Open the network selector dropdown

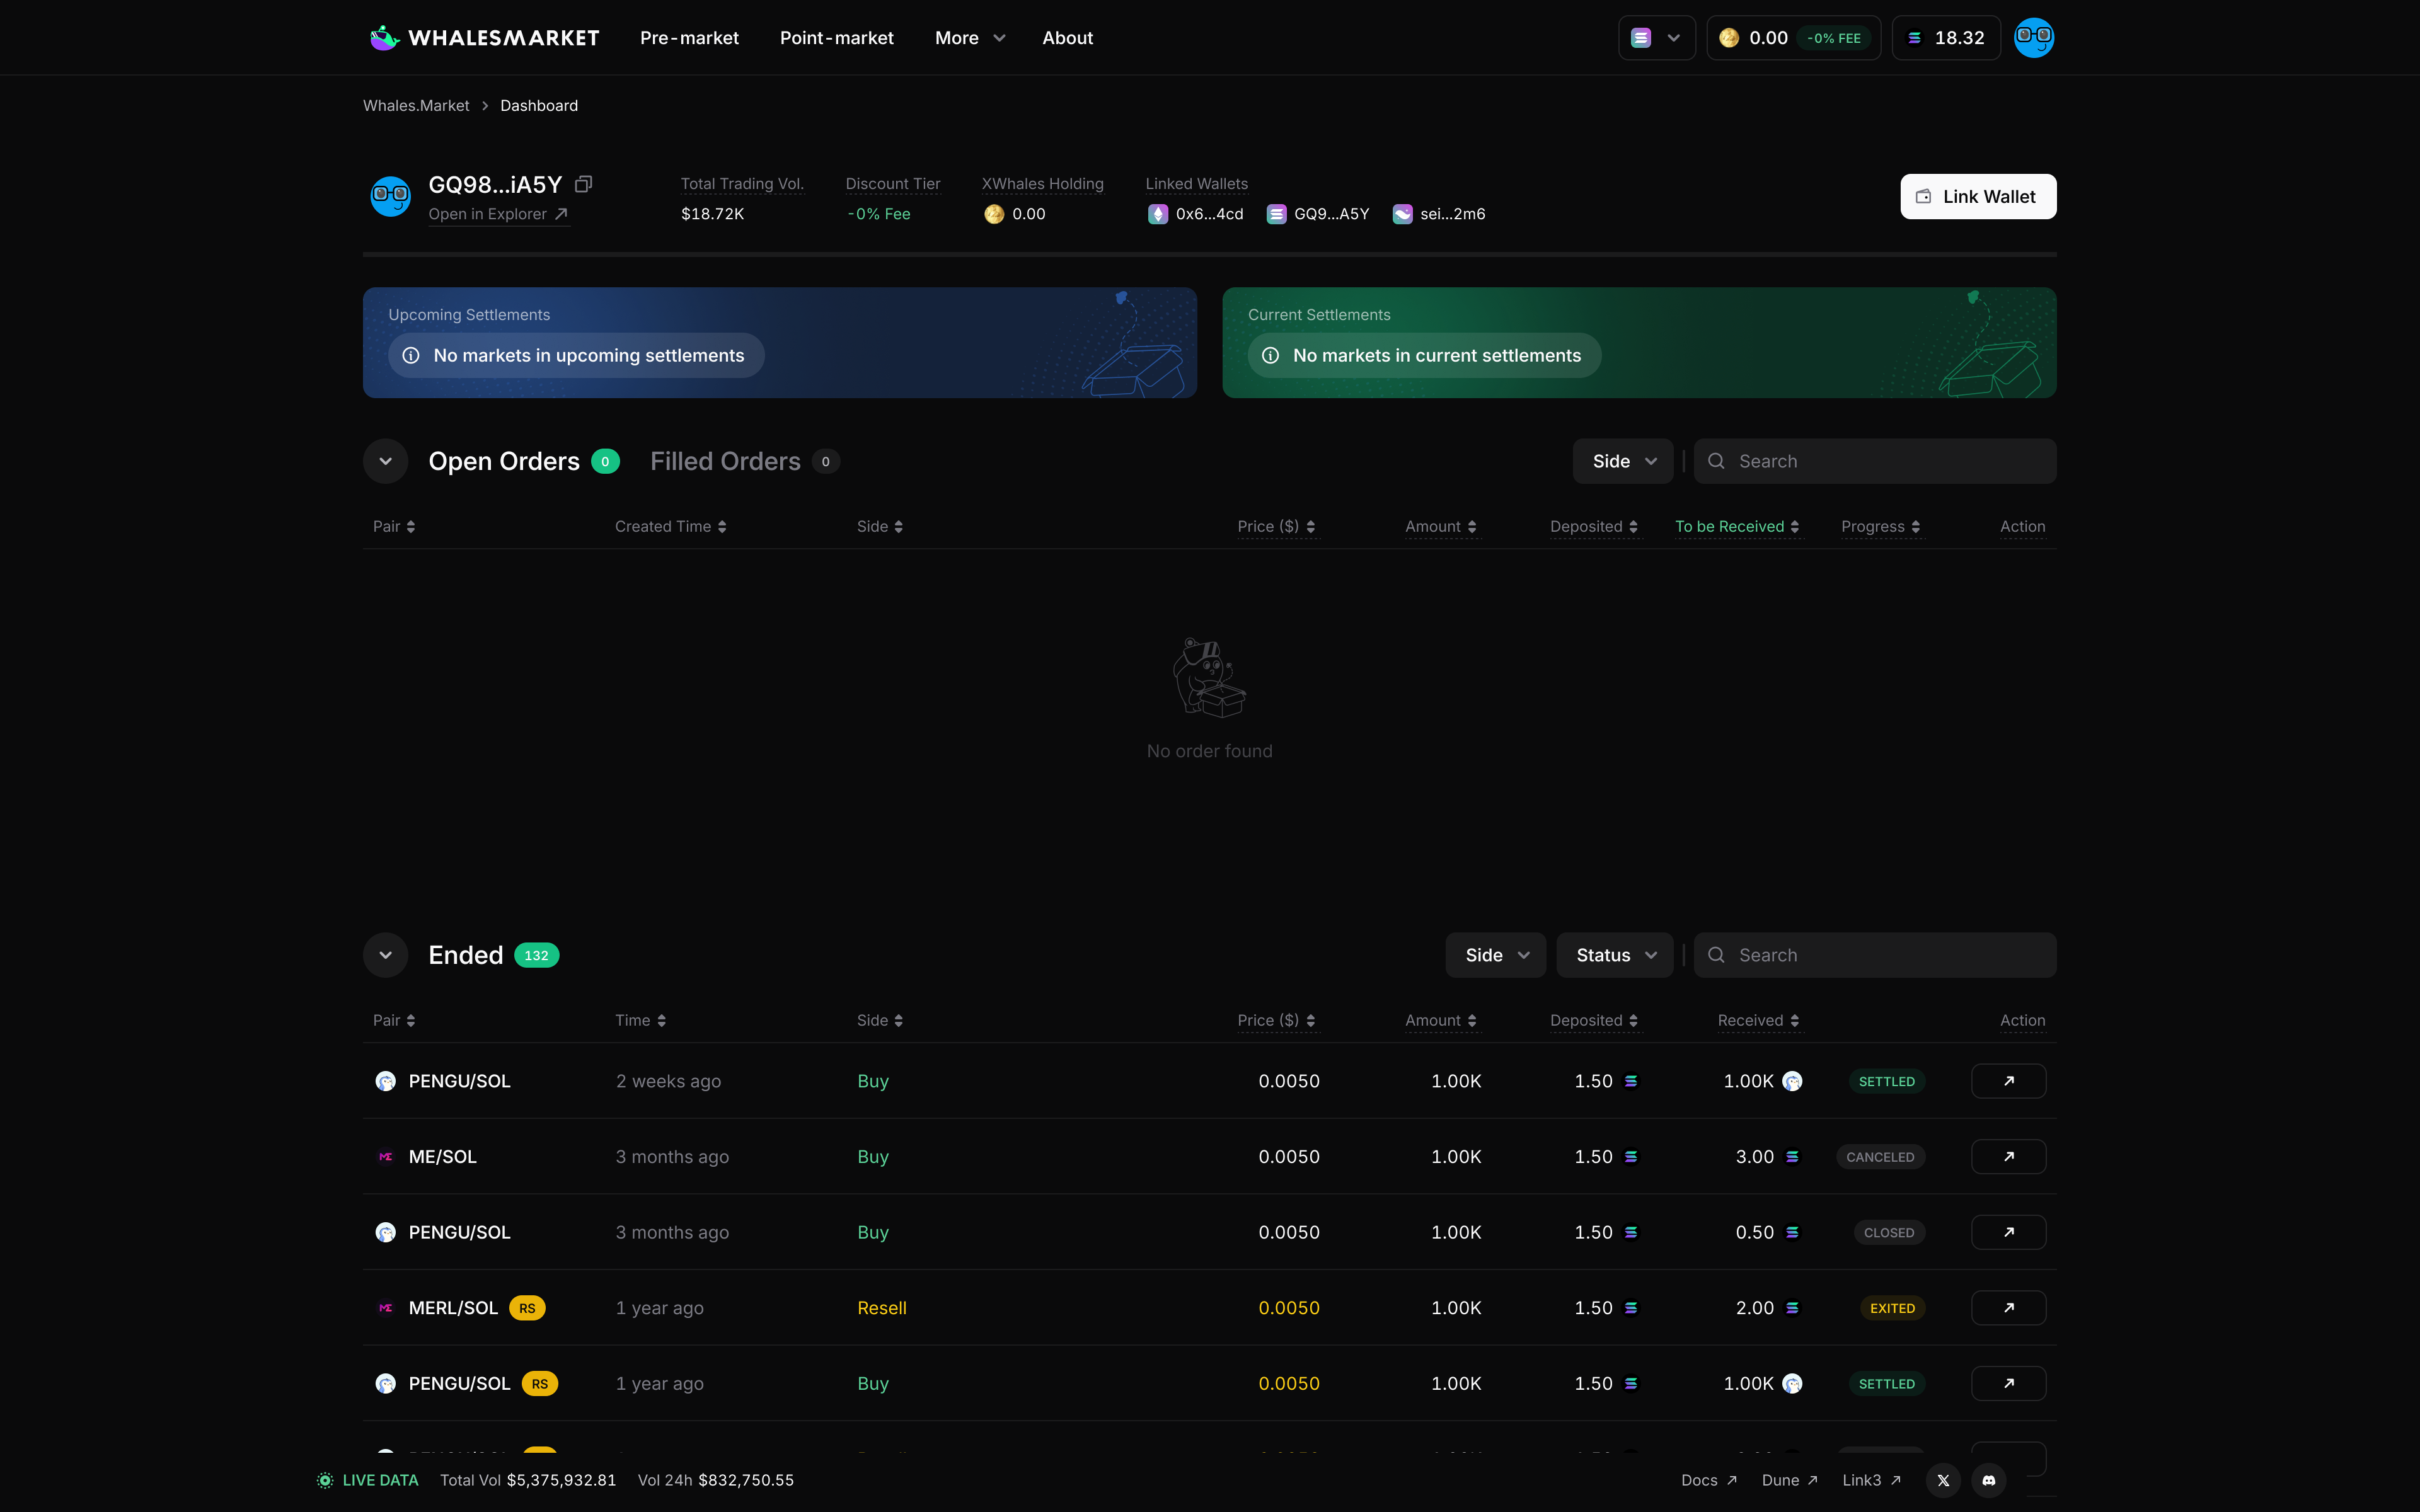point(1656,38)
